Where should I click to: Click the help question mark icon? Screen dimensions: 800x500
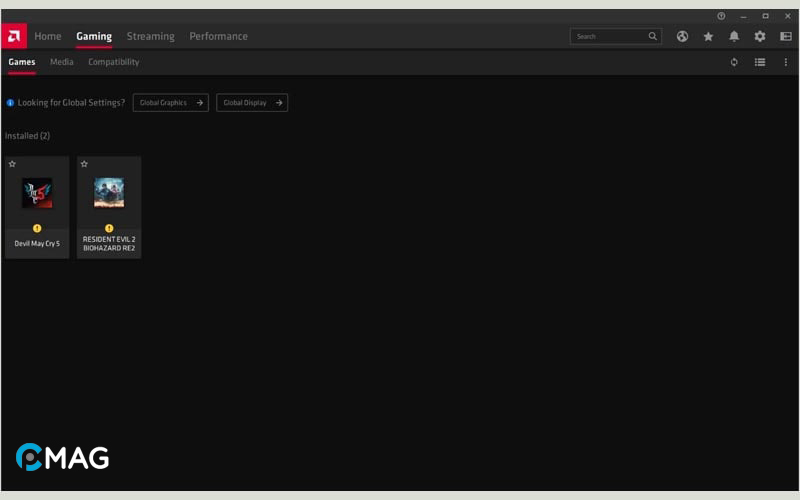click(x=721, y=16)
